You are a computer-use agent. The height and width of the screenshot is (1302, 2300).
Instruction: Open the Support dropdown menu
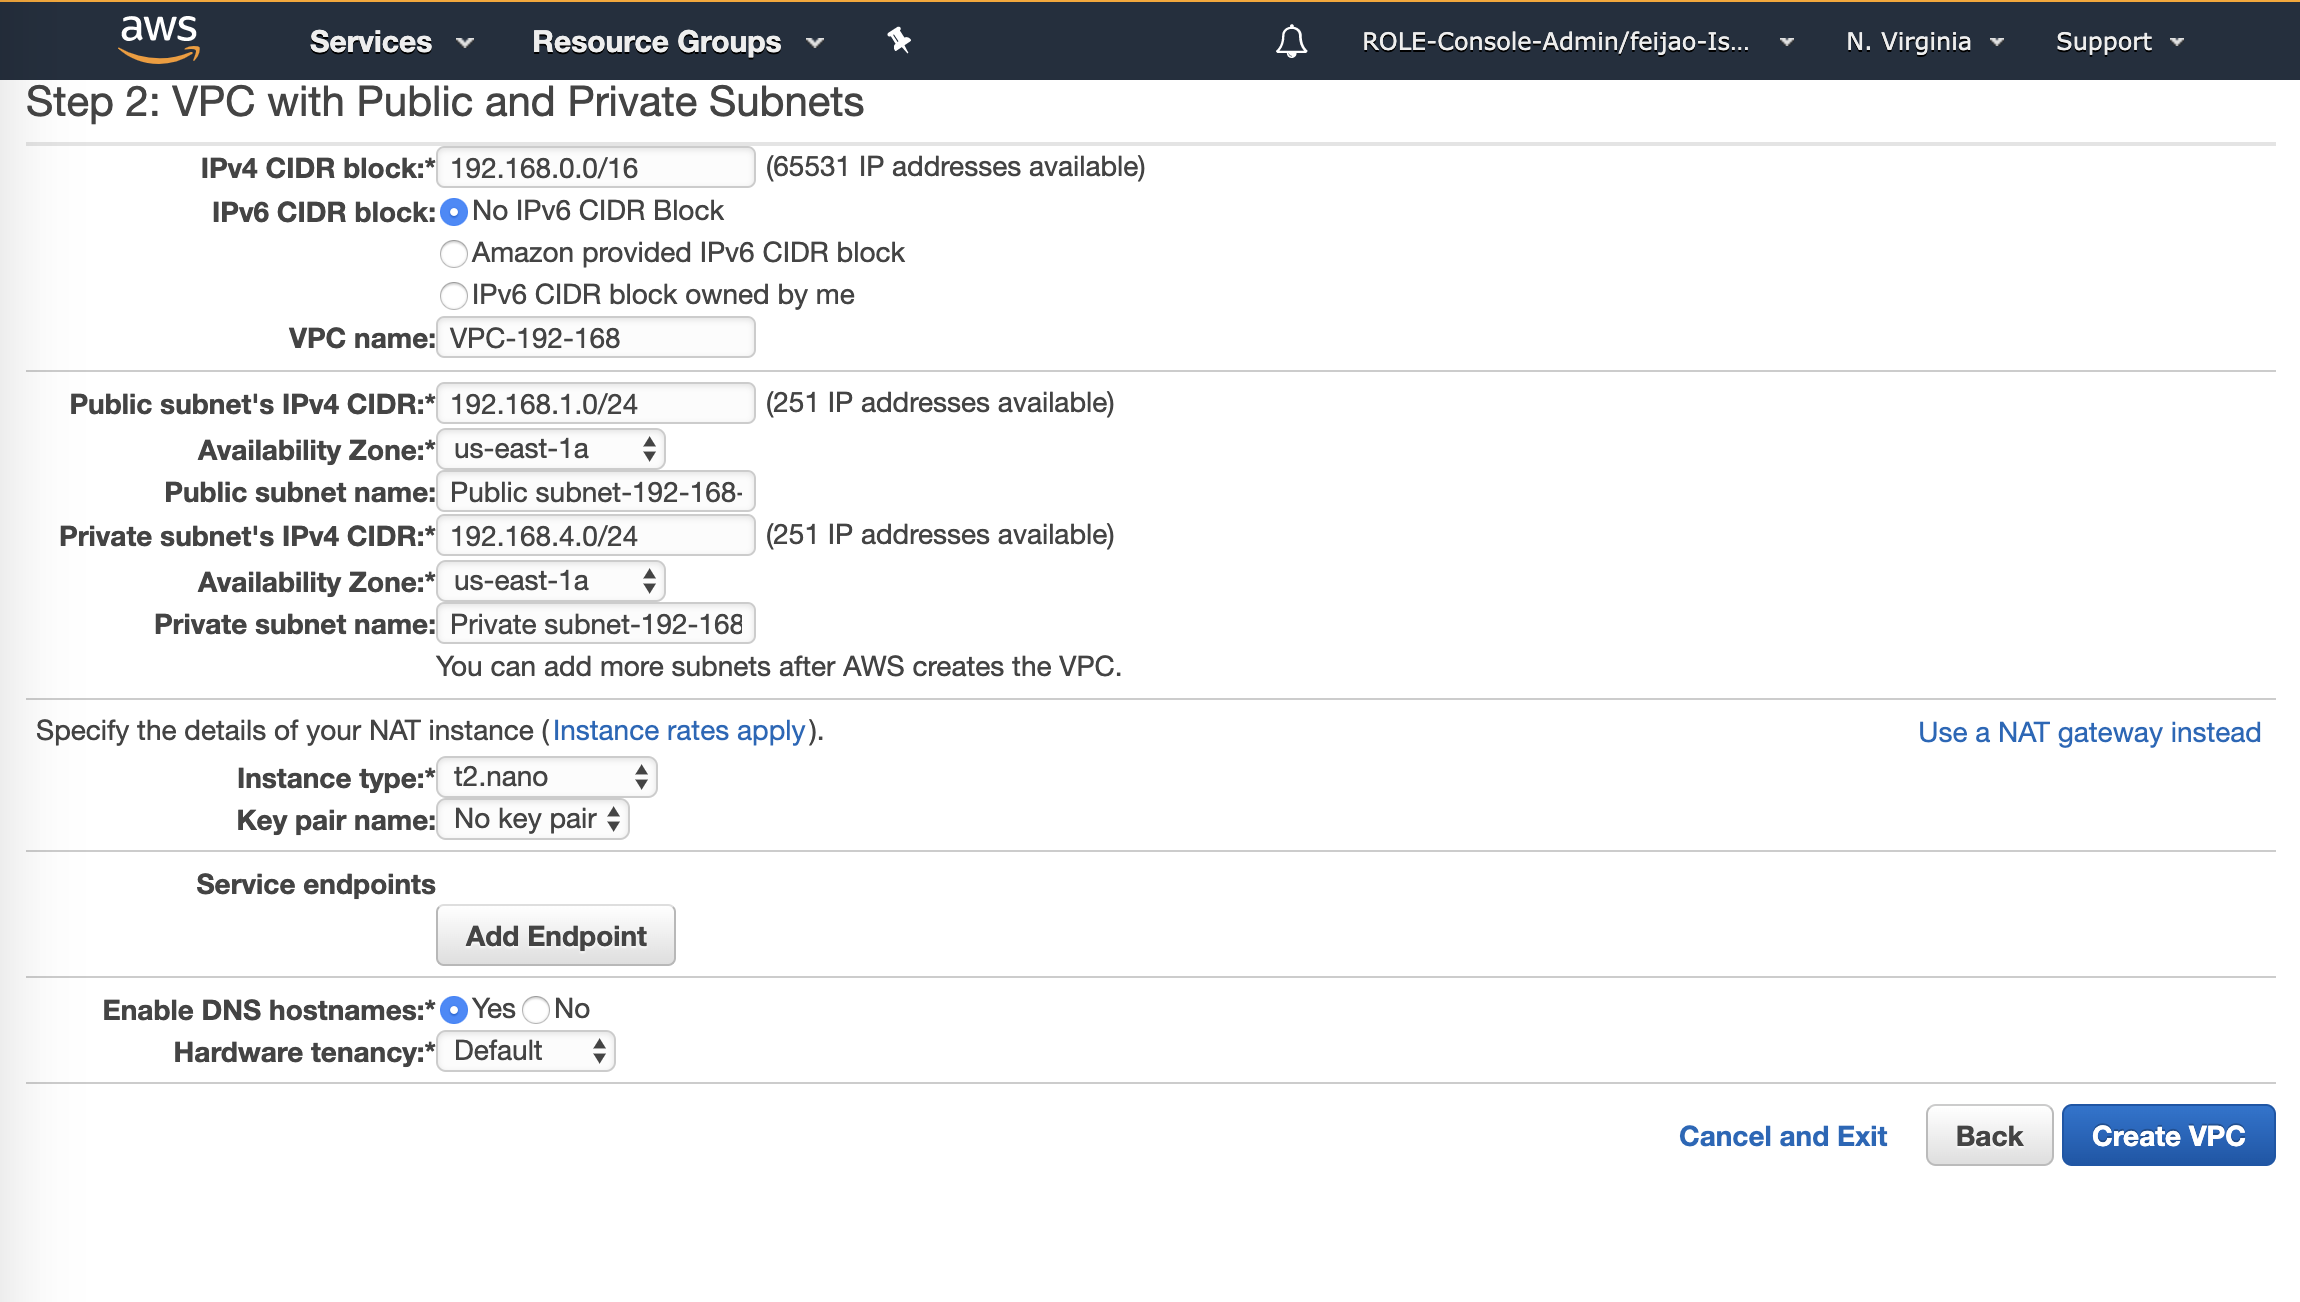point(2119,41)
